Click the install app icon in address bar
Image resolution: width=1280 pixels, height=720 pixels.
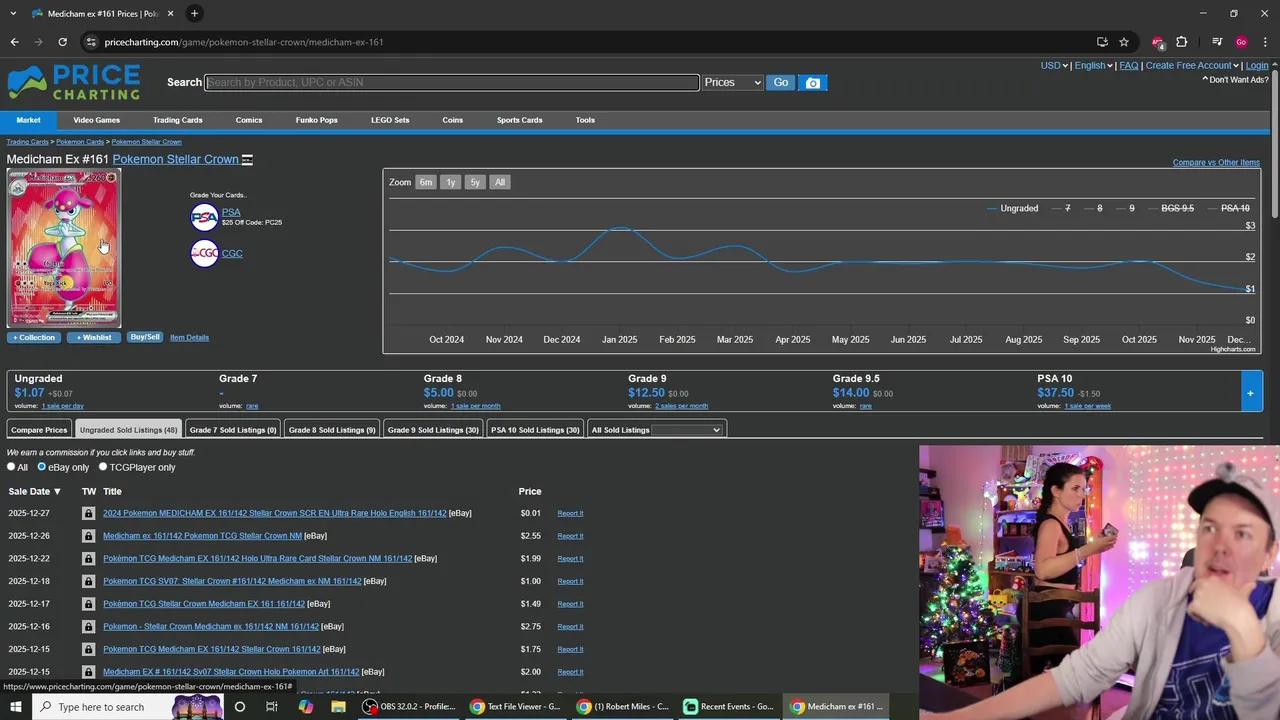(x=1102, y=42)
